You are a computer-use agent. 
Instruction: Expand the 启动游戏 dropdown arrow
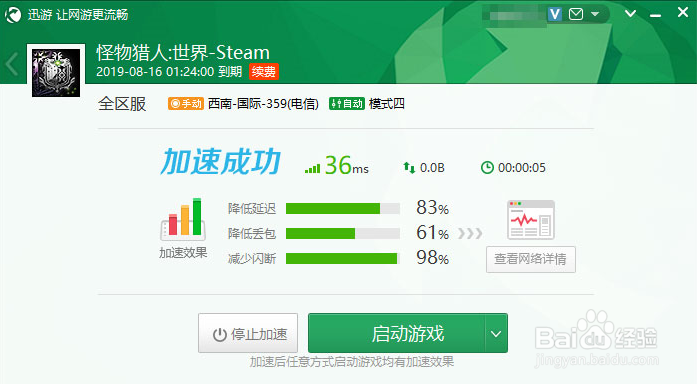[x=496, y=333]
